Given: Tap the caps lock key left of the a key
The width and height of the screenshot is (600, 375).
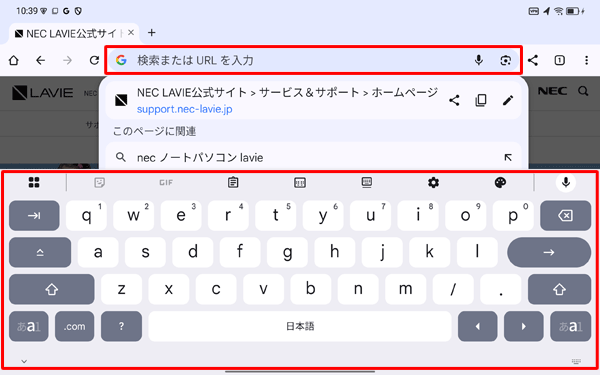Looking at the screenshot, I should click(x=40, y=253).
